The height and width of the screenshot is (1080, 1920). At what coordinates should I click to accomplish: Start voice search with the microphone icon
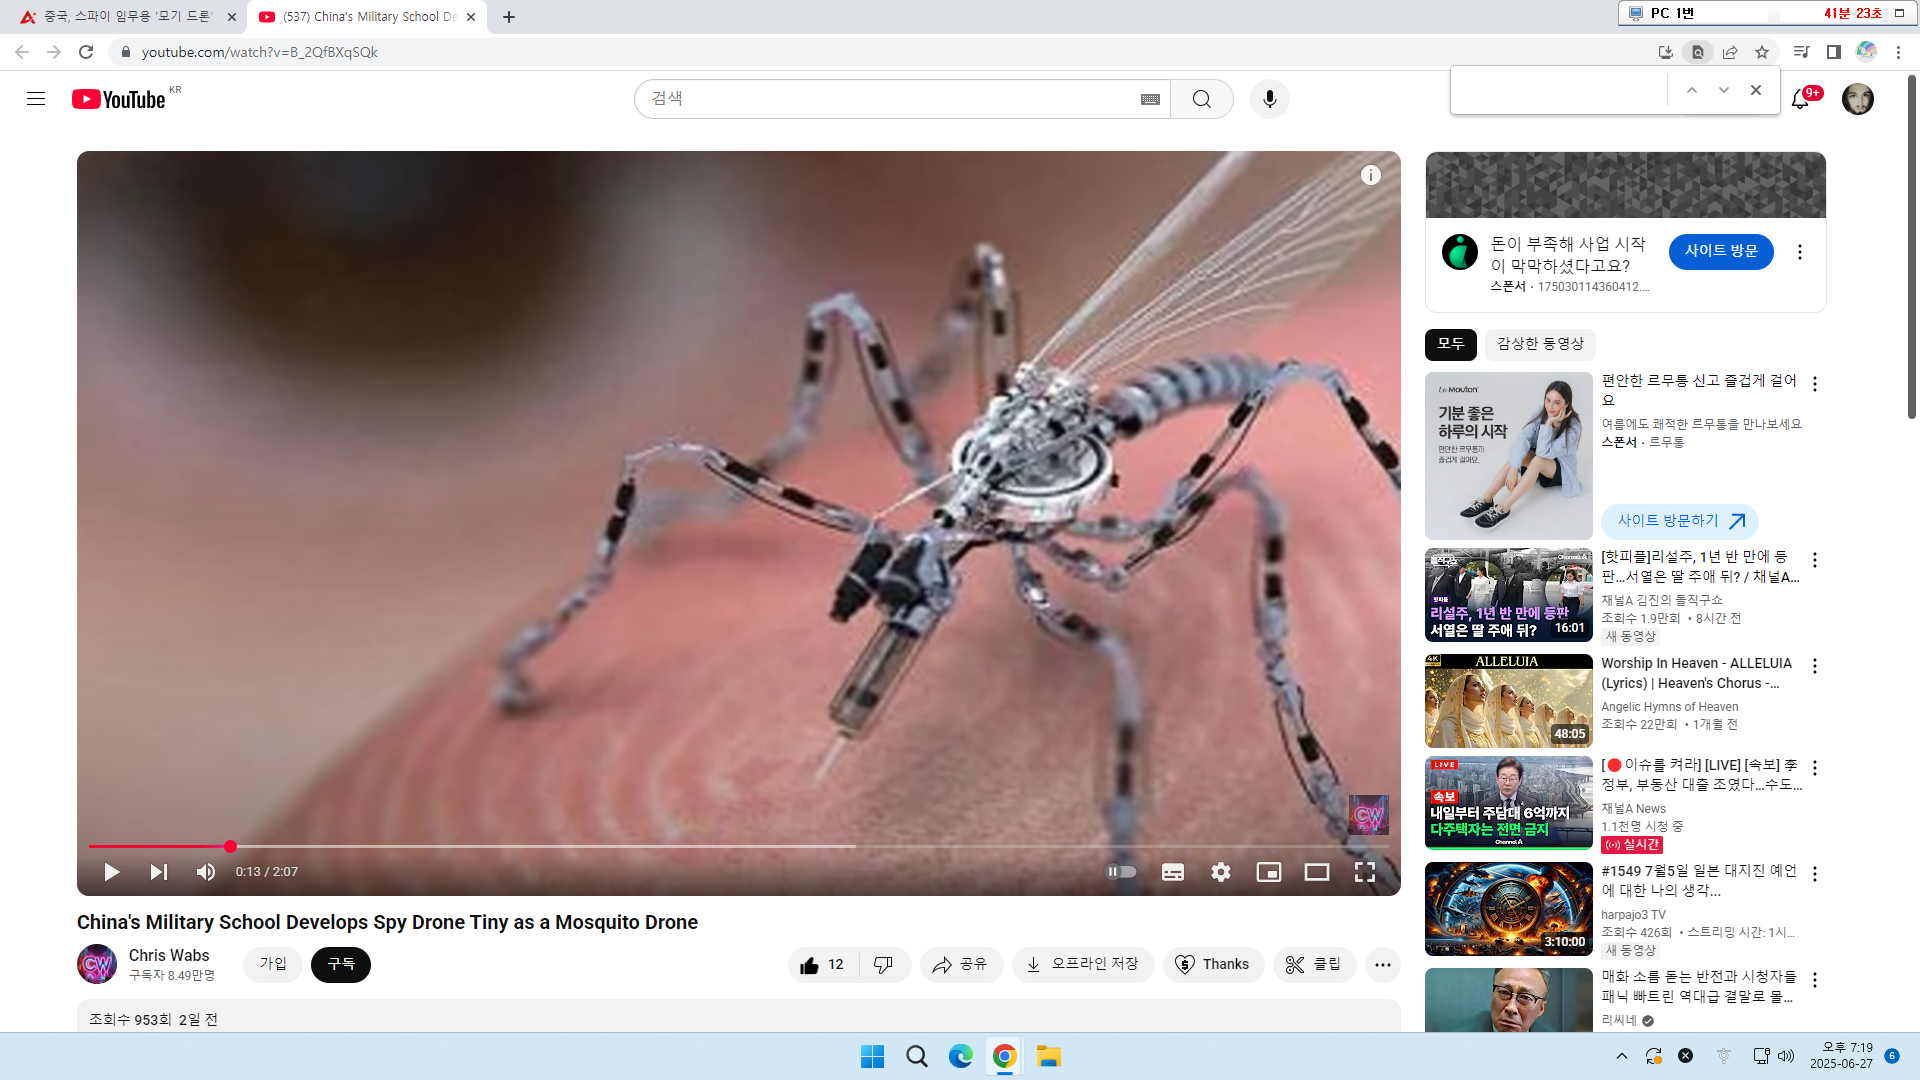1269,99
